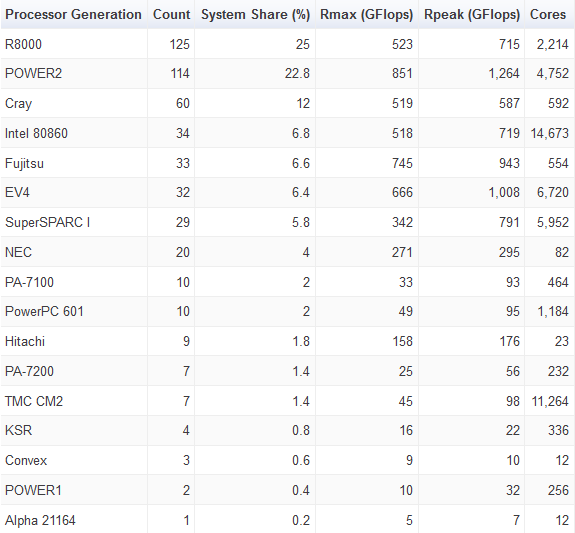The width and height of the screenshot is (575, 533).
Task: Click system share 0.6 for Convex
Action: coord(301,460)
